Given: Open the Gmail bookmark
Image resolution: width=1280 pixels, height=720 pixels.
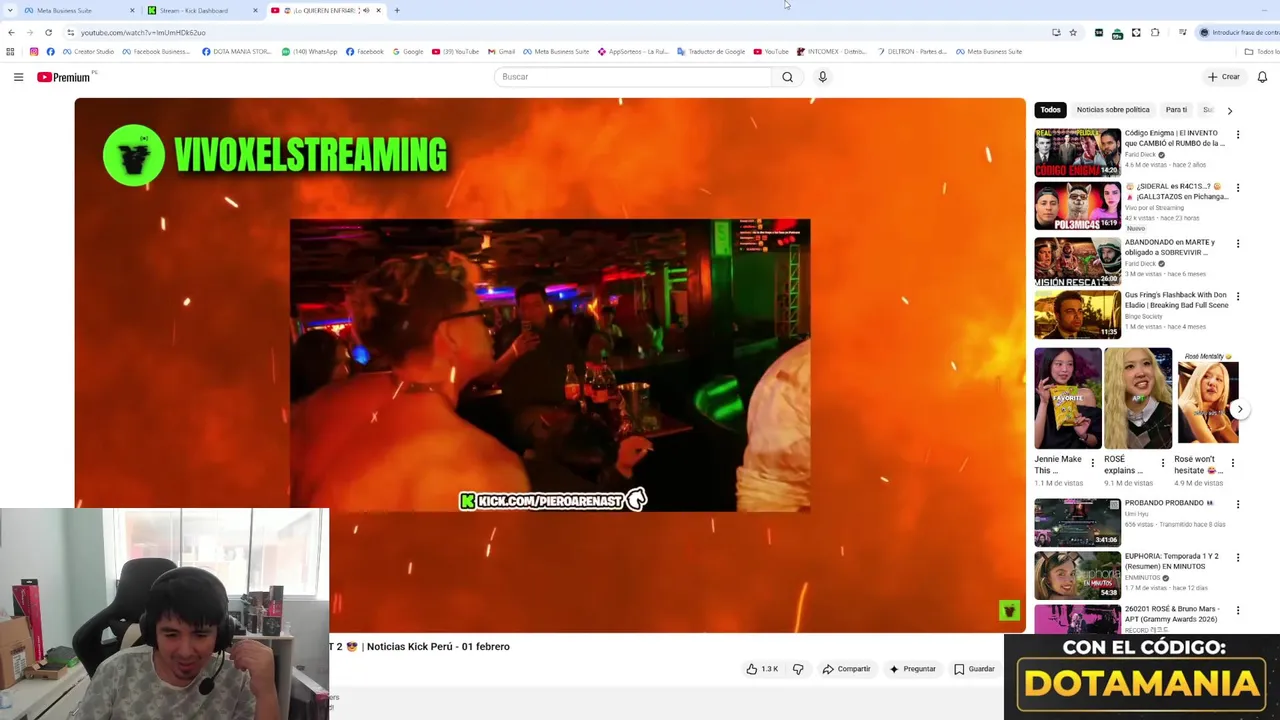Looking at the screenshot, I should [x=501, y=51].
